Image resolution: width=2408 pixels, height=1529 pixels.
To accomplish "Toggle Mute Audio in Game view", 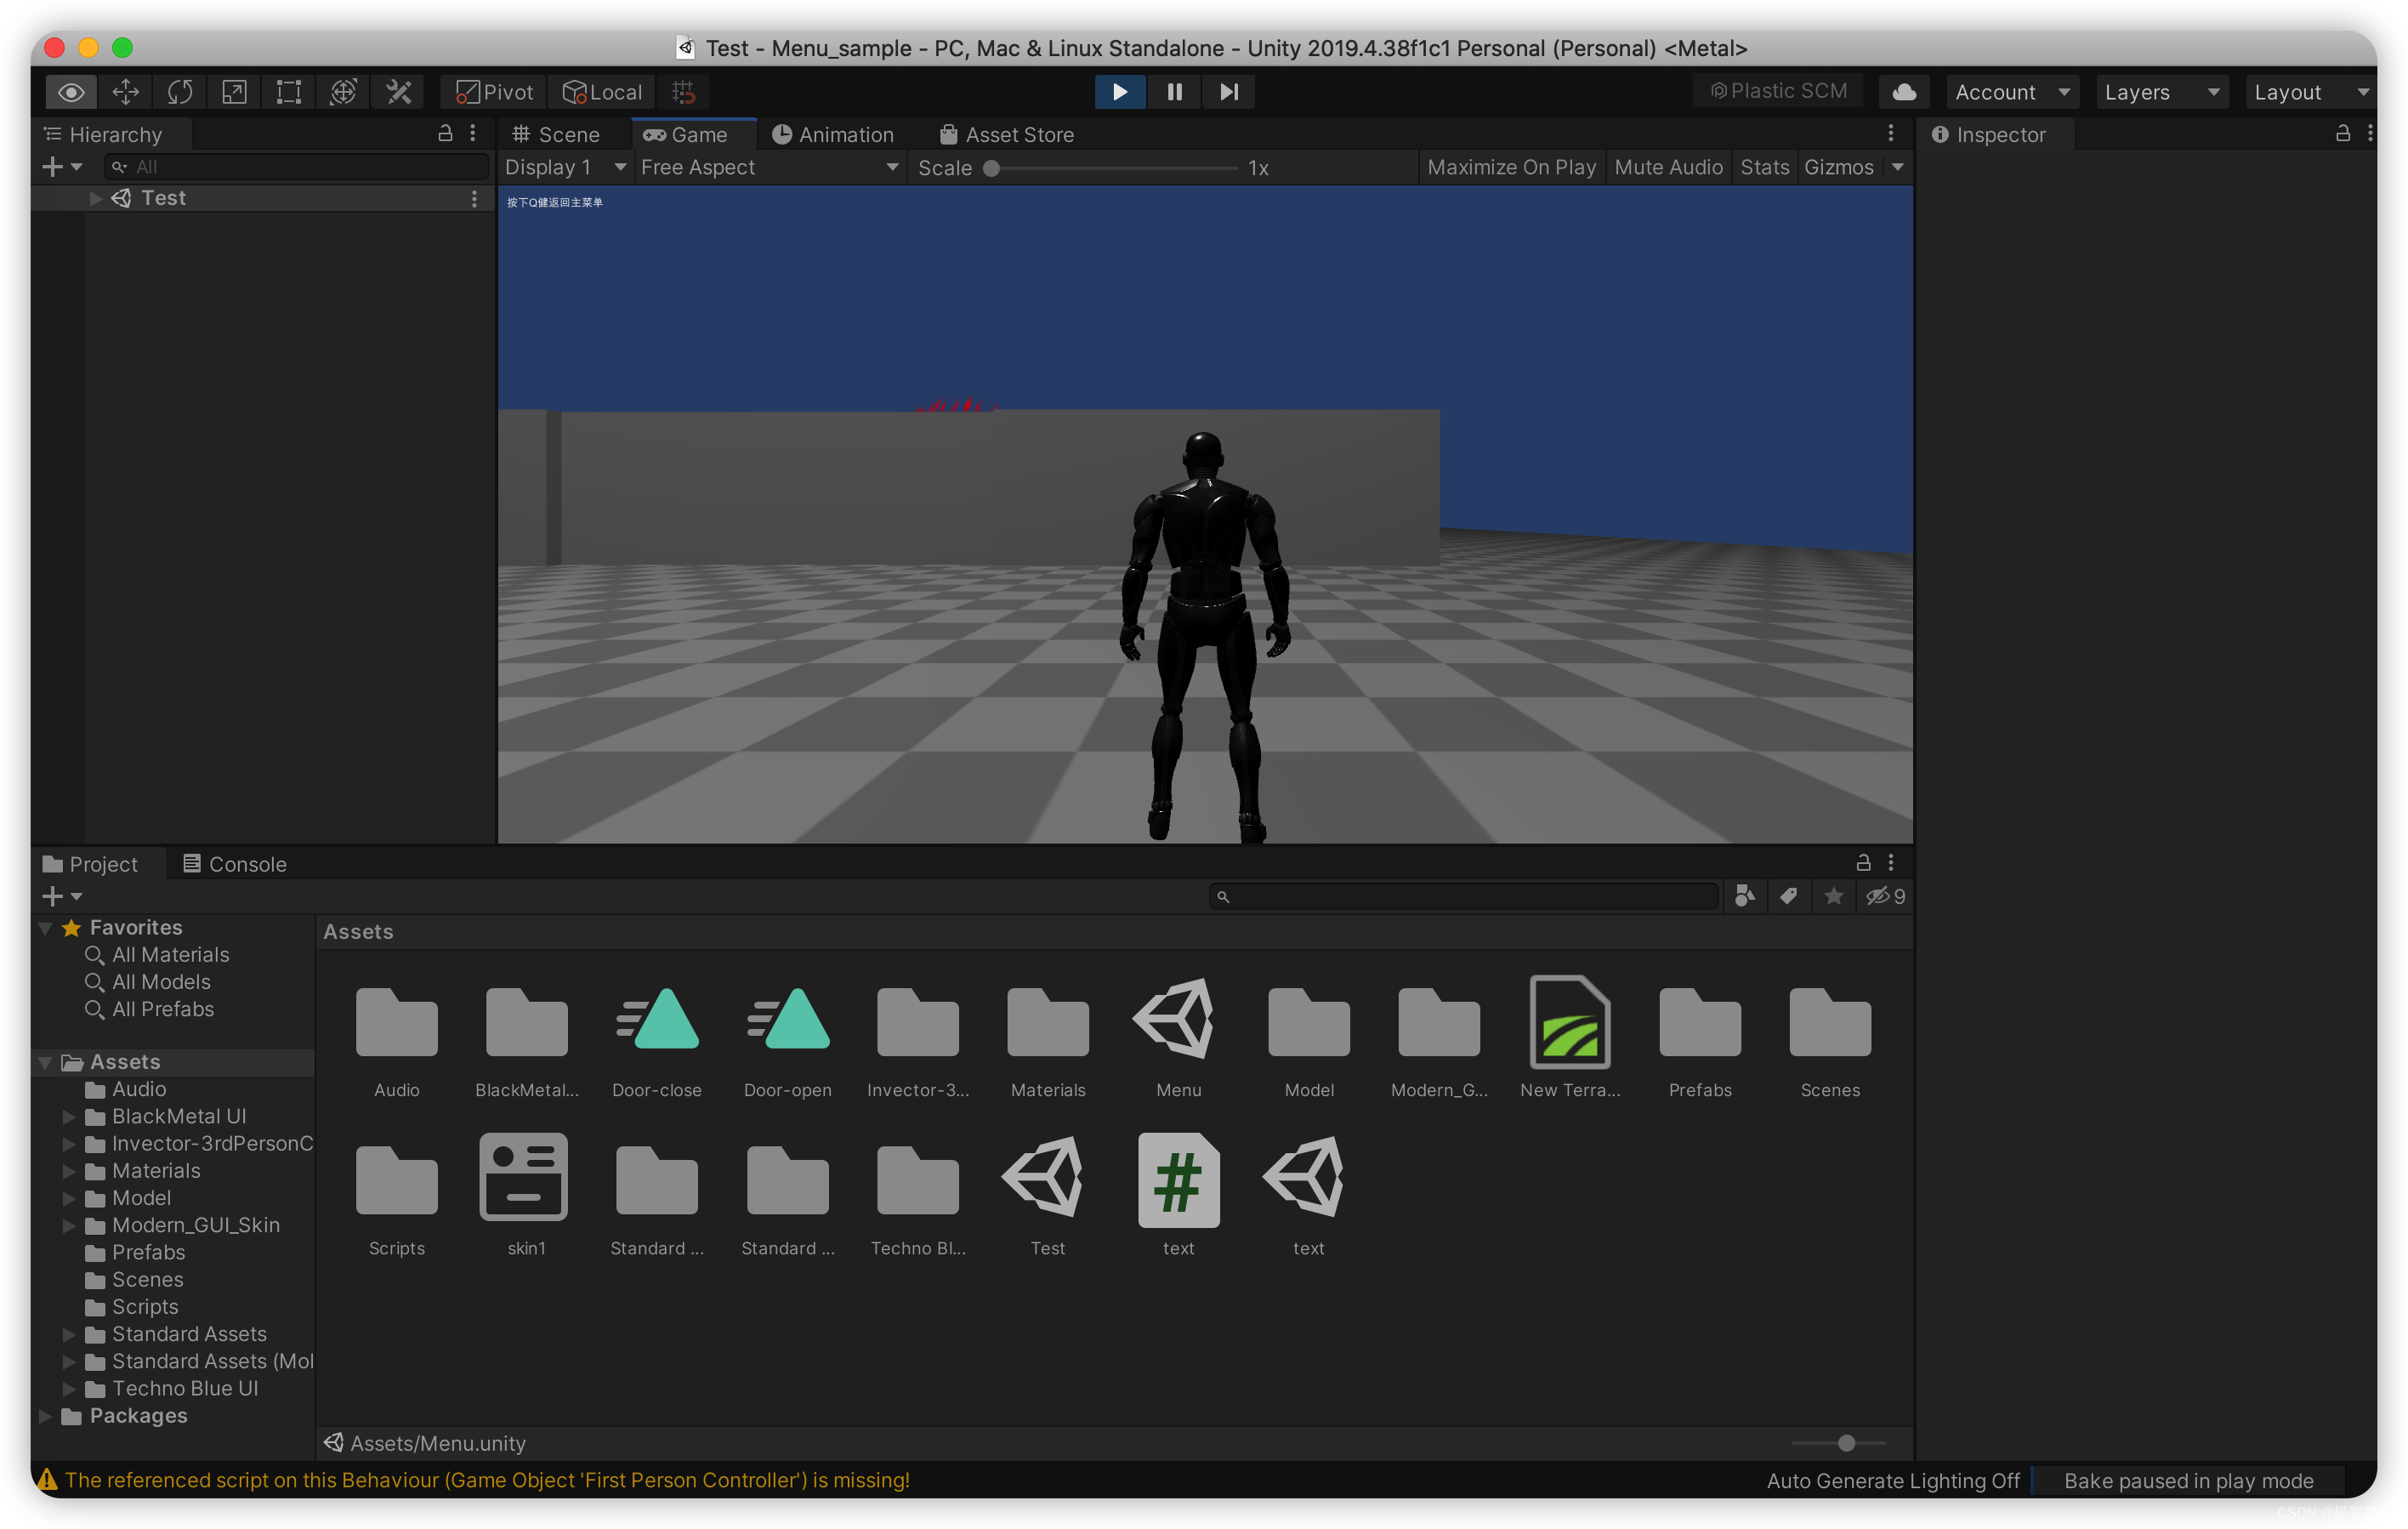I will click(x=1667, y=167).
